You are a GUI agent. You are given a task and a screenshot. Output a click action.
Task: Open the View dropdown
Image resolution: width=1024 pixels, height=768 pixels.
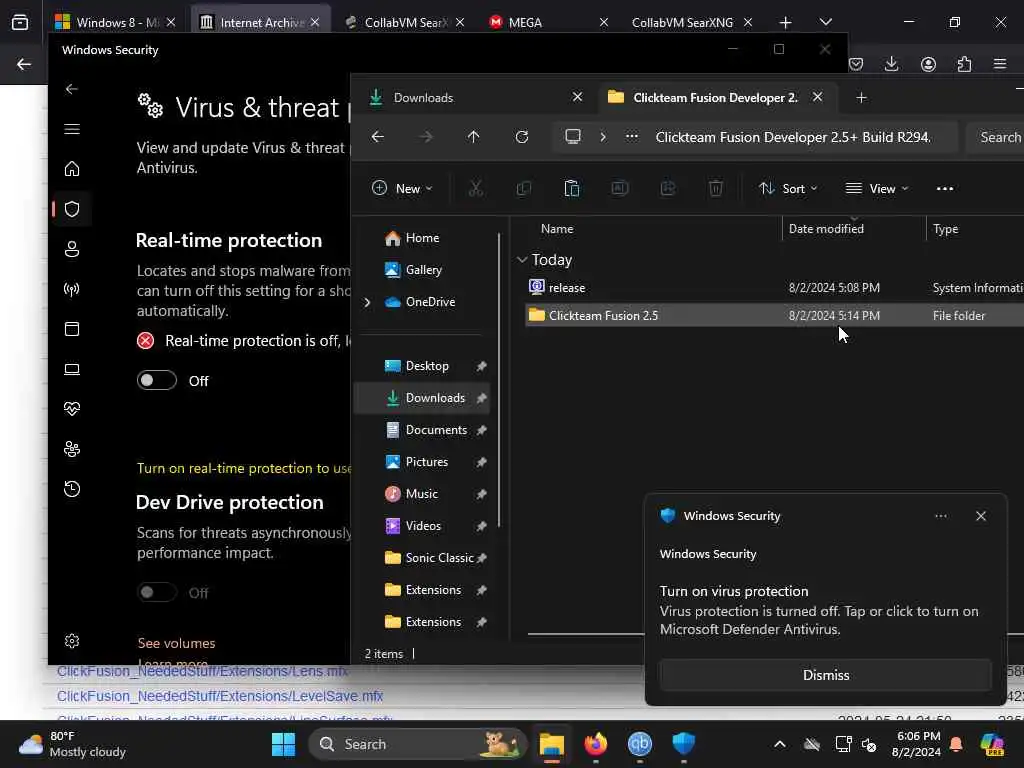point(876,189)
